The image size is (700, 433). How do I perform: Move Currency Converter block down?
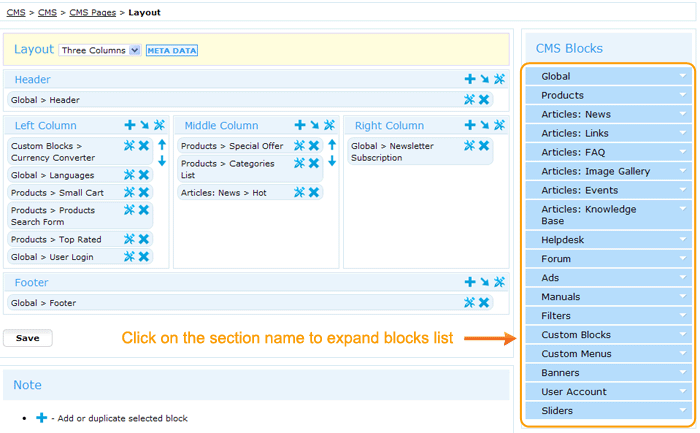tap(162, 161)
